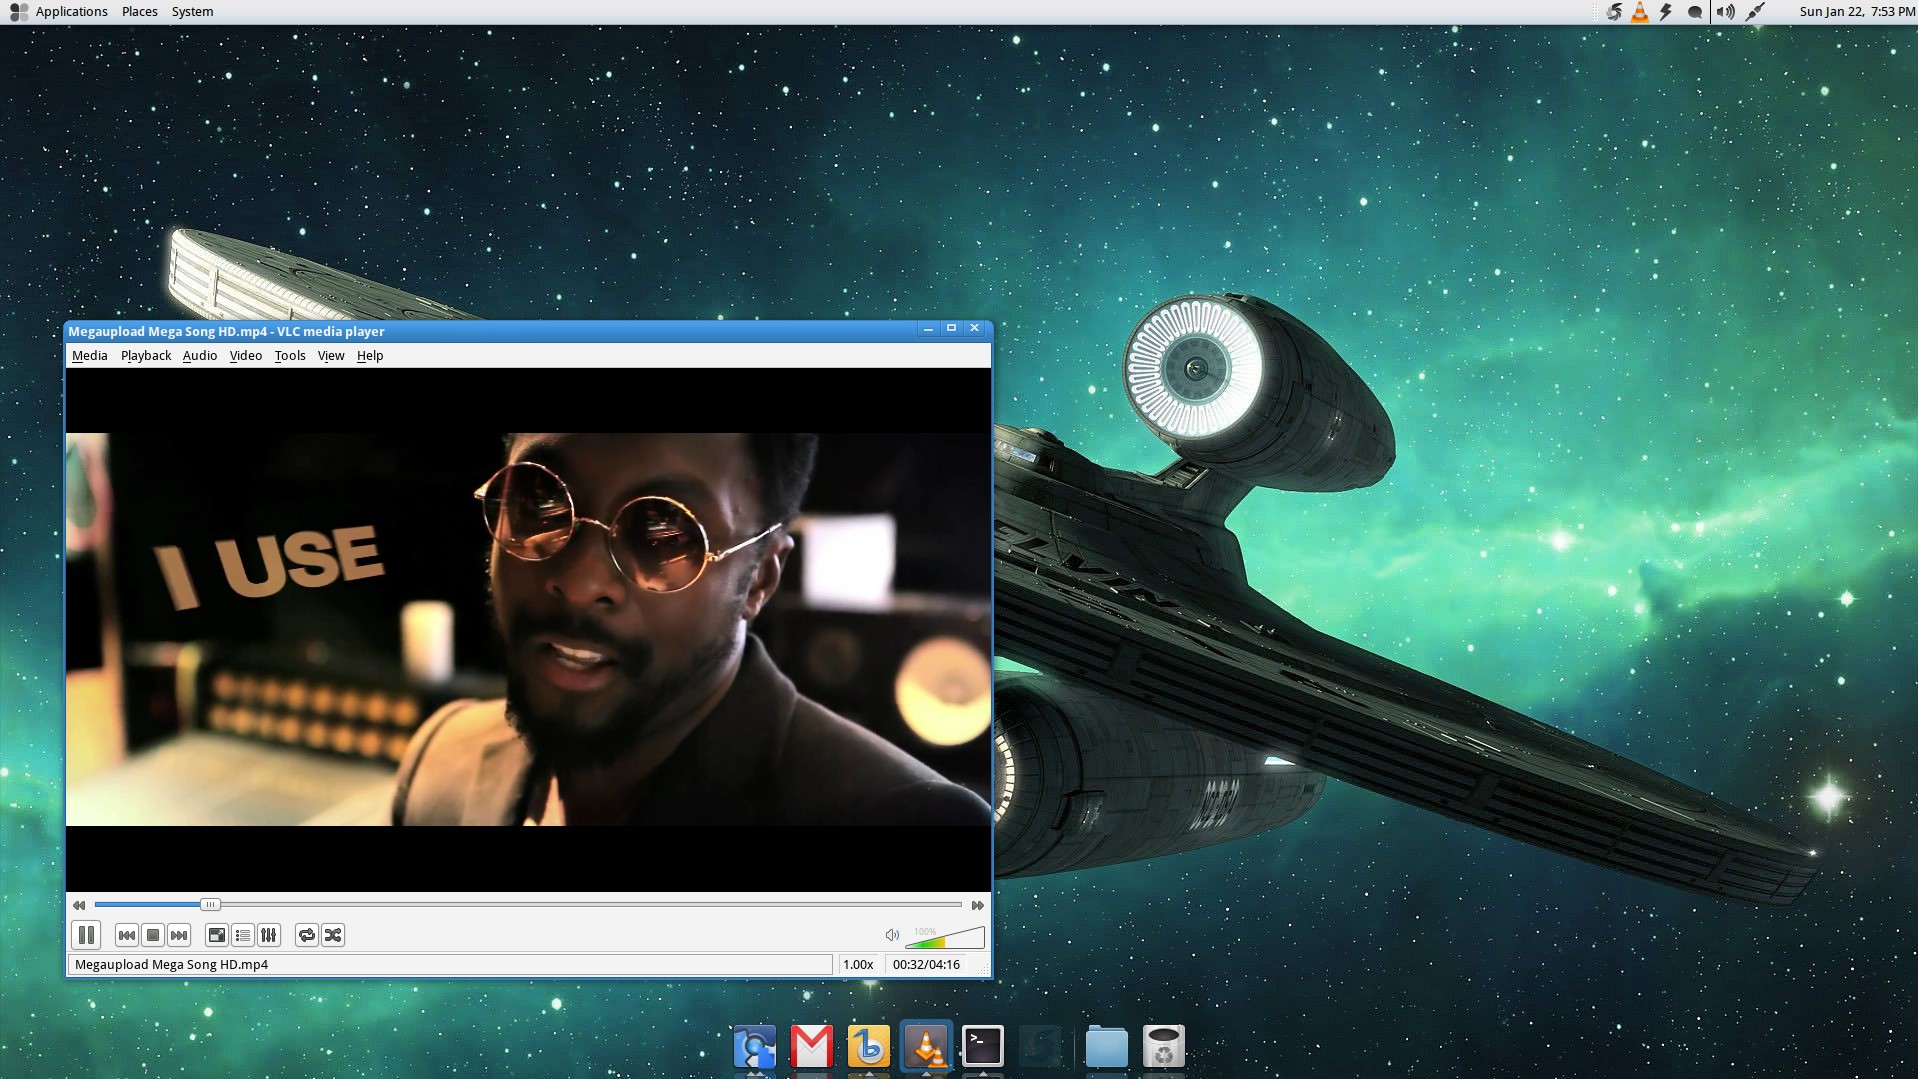Open the Media menu
Screen dimensions: 1918x1079
[x=90, y=355]
